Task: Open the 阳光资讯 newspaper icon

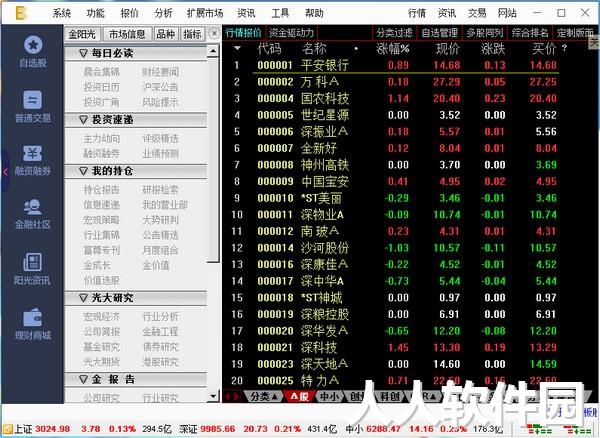Action: point(33,262)
